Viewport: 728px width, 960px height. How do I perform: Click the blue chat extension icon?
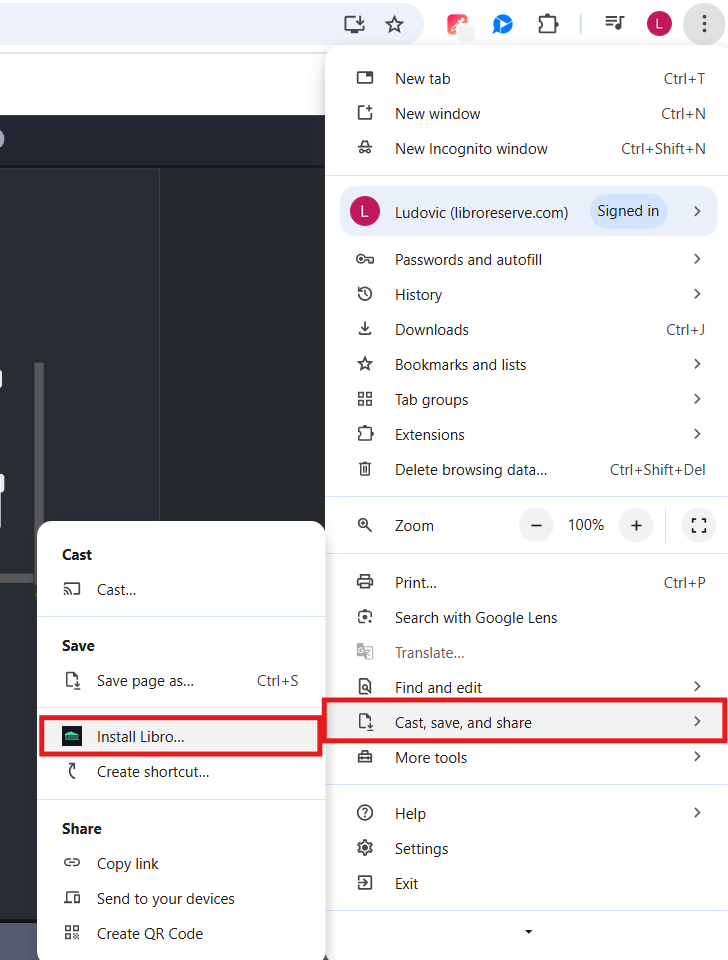(503, 24)
